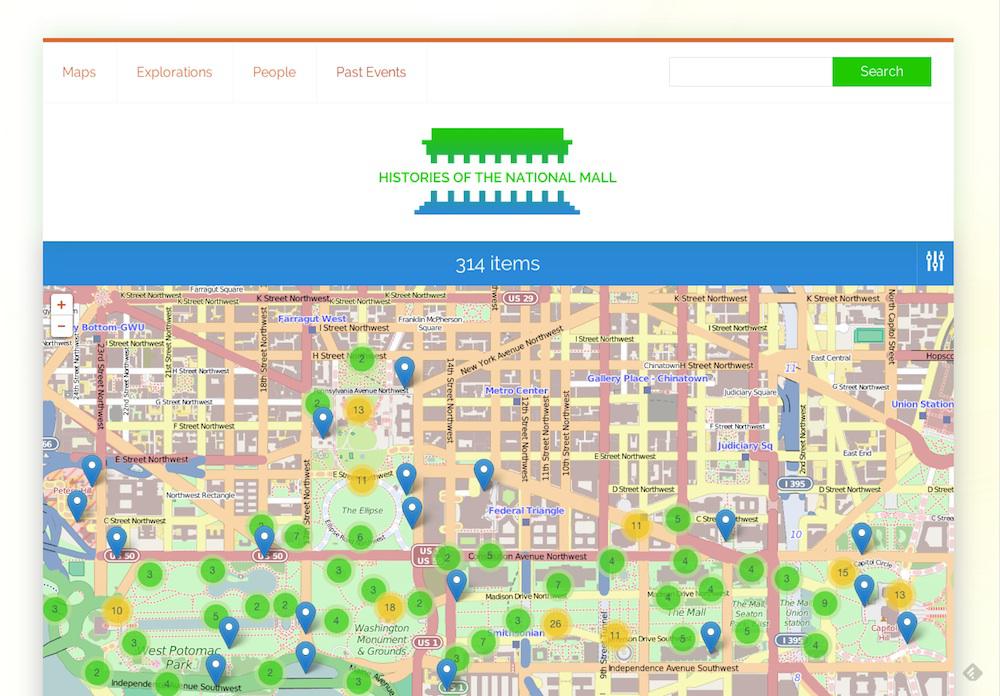
Task: Expand the cluster marker labeled 15
Action: (x=842, y=572)
